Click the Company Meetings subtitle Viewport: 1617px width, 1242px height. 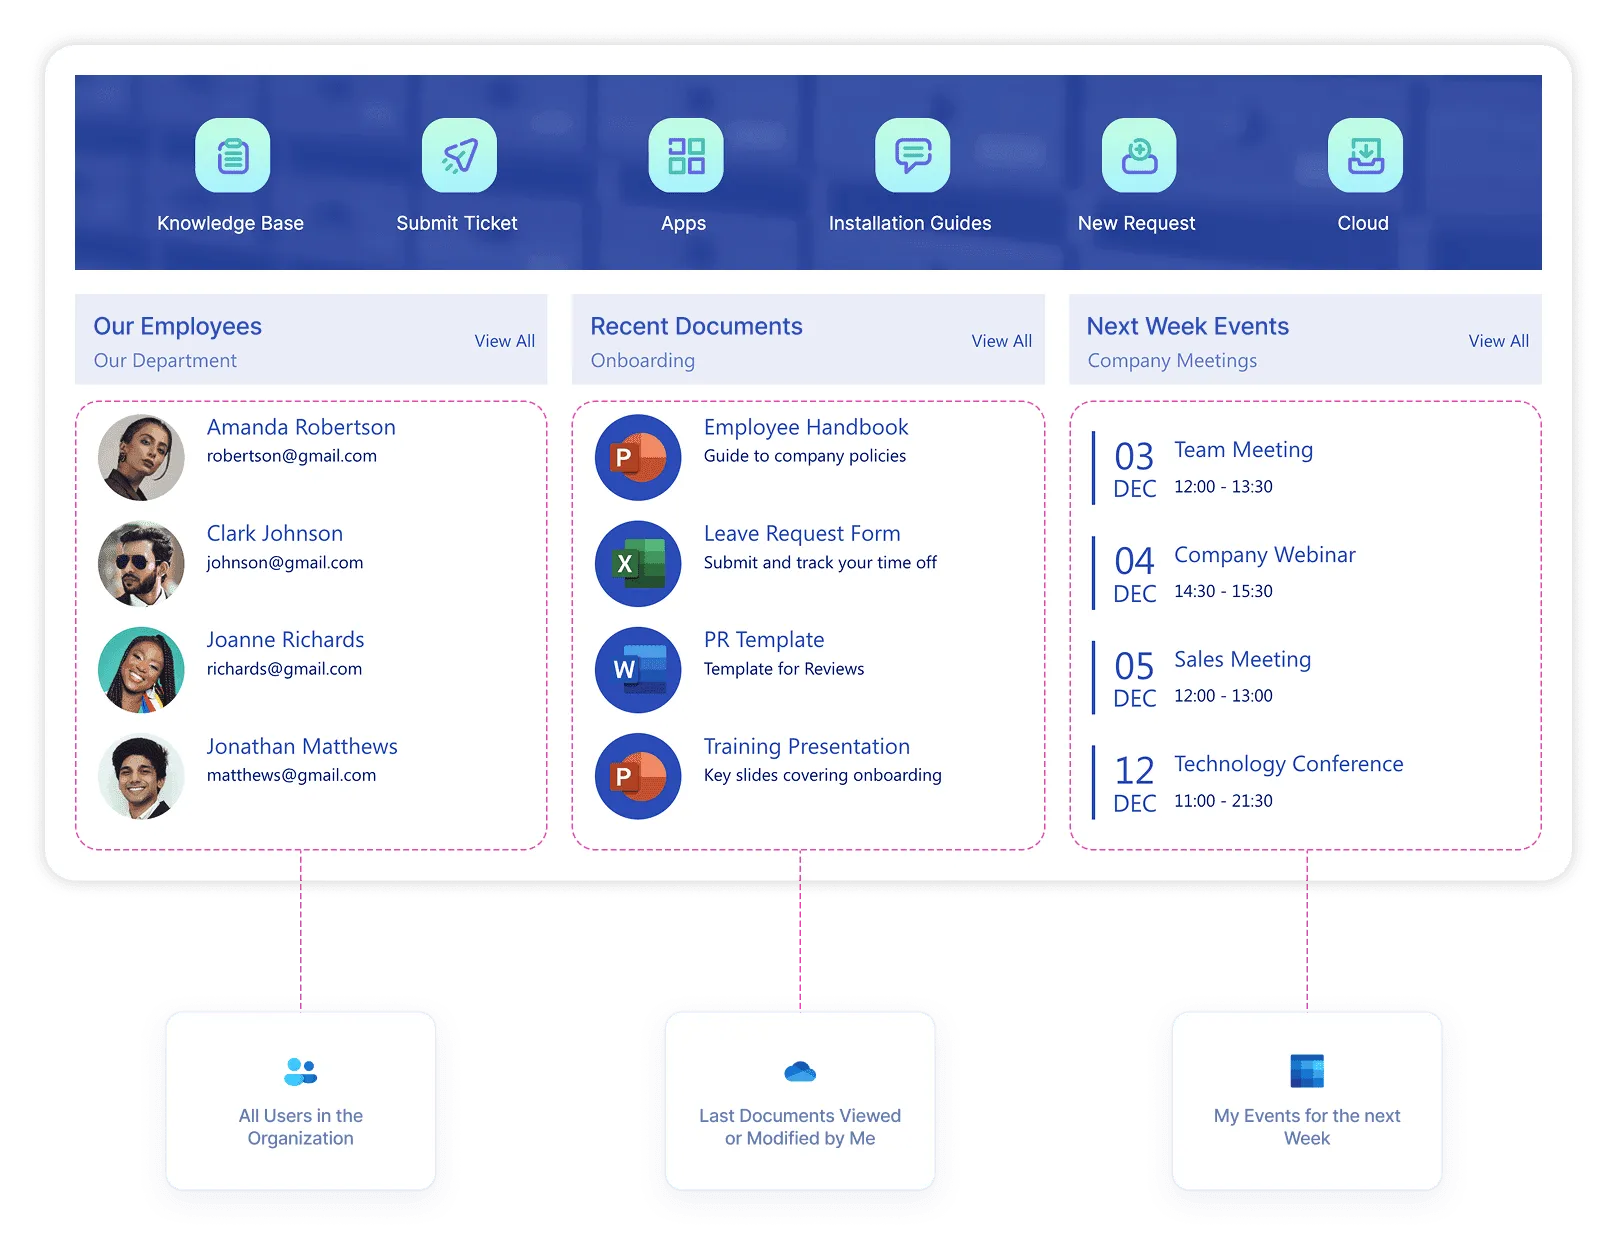click(x=1172, y=361)
